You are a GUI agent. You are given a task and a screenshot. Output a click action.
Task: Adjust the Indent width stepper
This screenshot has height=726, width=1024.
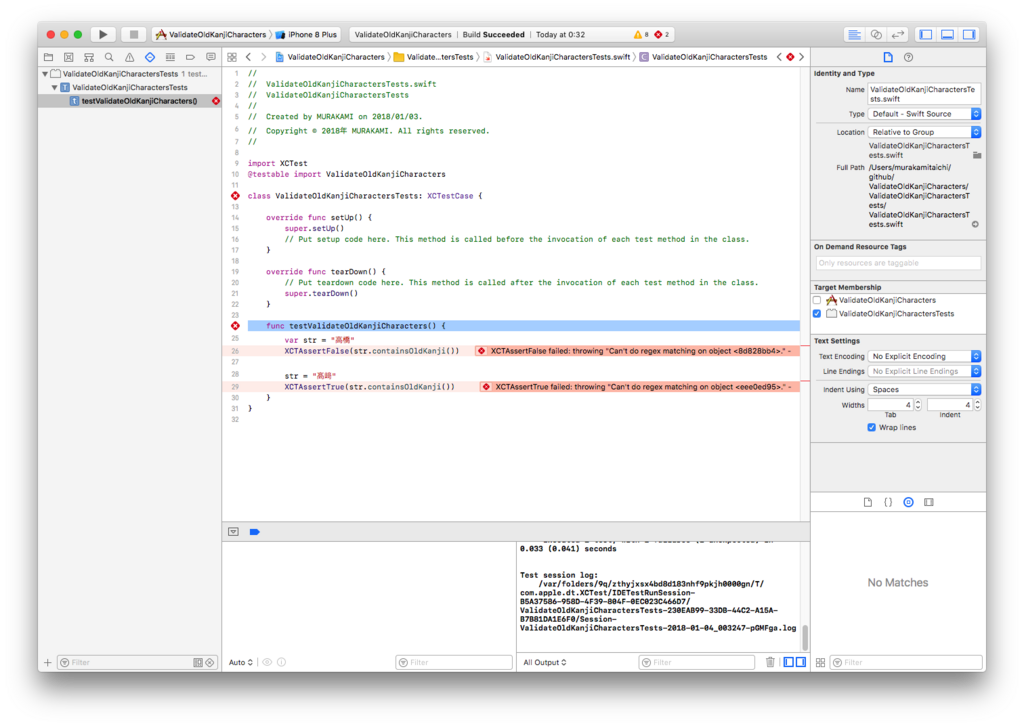pos(978,405)
